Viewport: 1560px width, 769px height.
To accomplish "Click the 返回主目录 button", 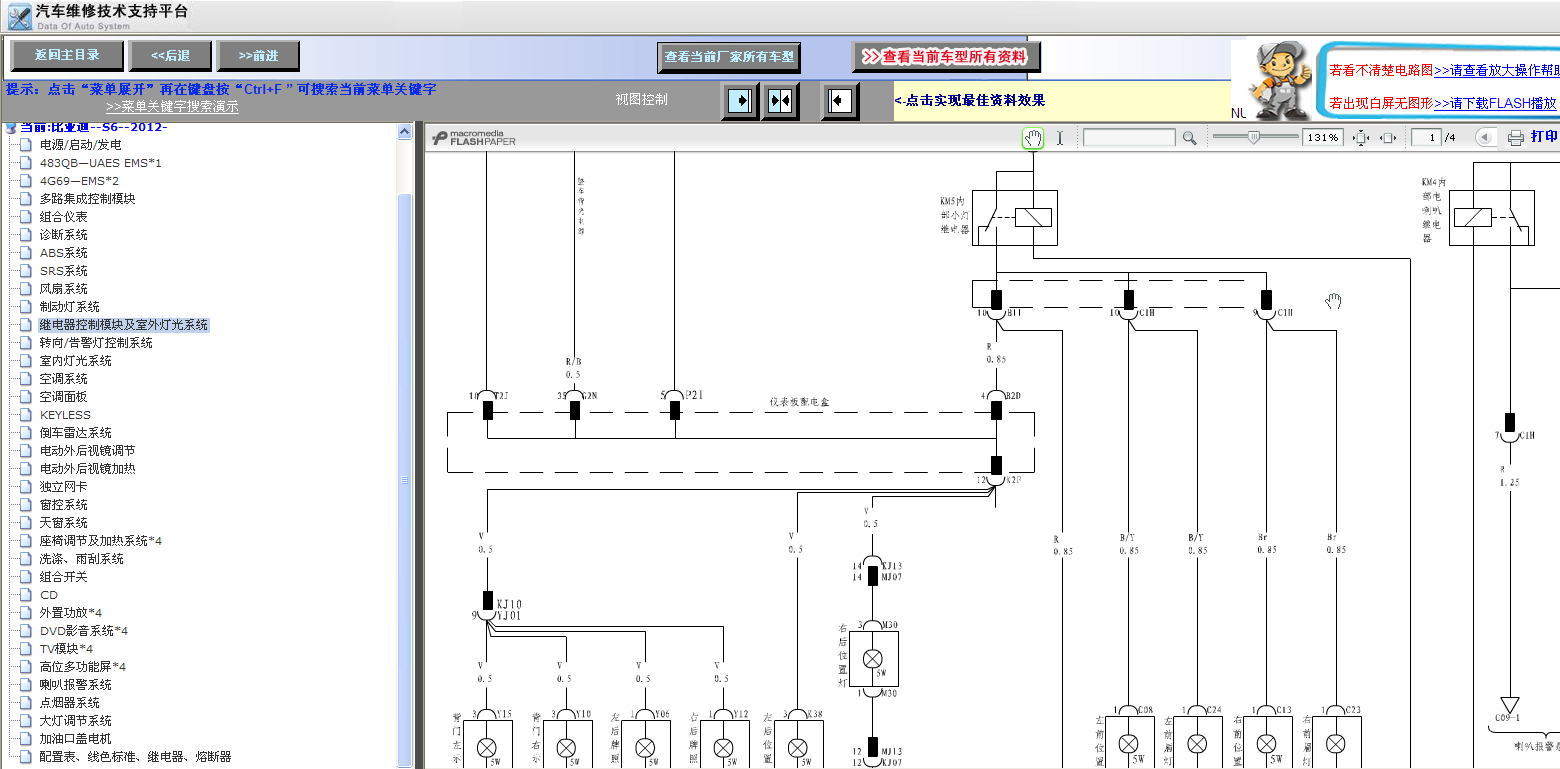I will pos(67,56).
